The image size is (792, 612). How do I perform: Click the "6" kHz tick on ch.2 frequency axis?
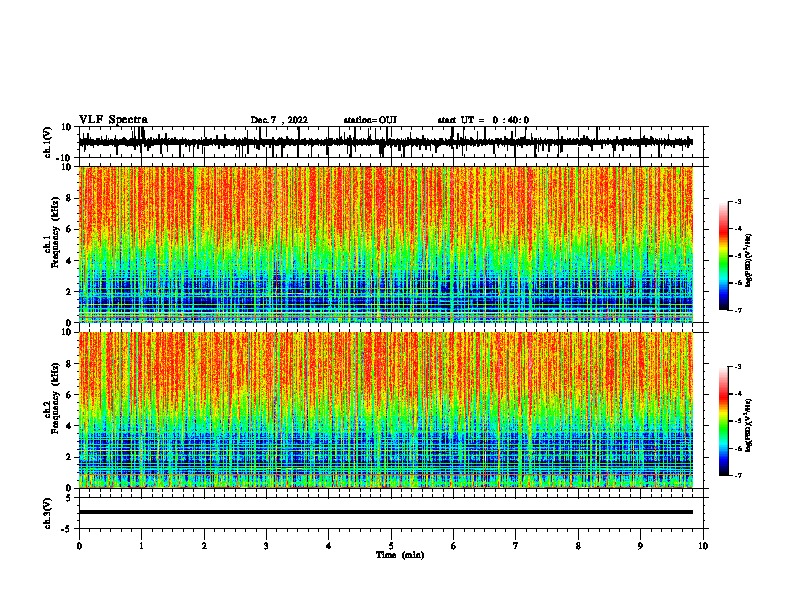tap(69, 395)
